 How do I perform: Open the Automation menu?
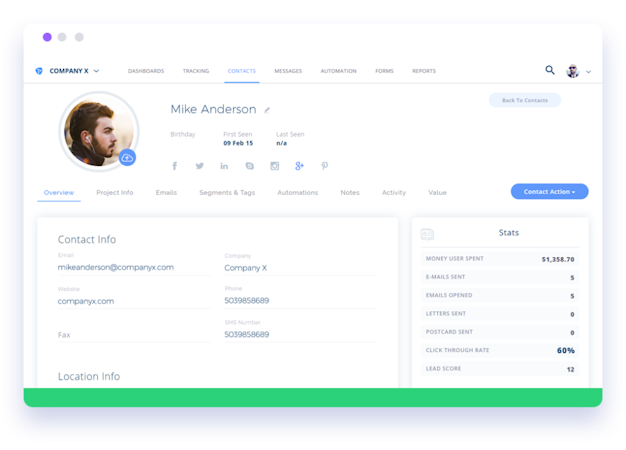tap(339, 71)
